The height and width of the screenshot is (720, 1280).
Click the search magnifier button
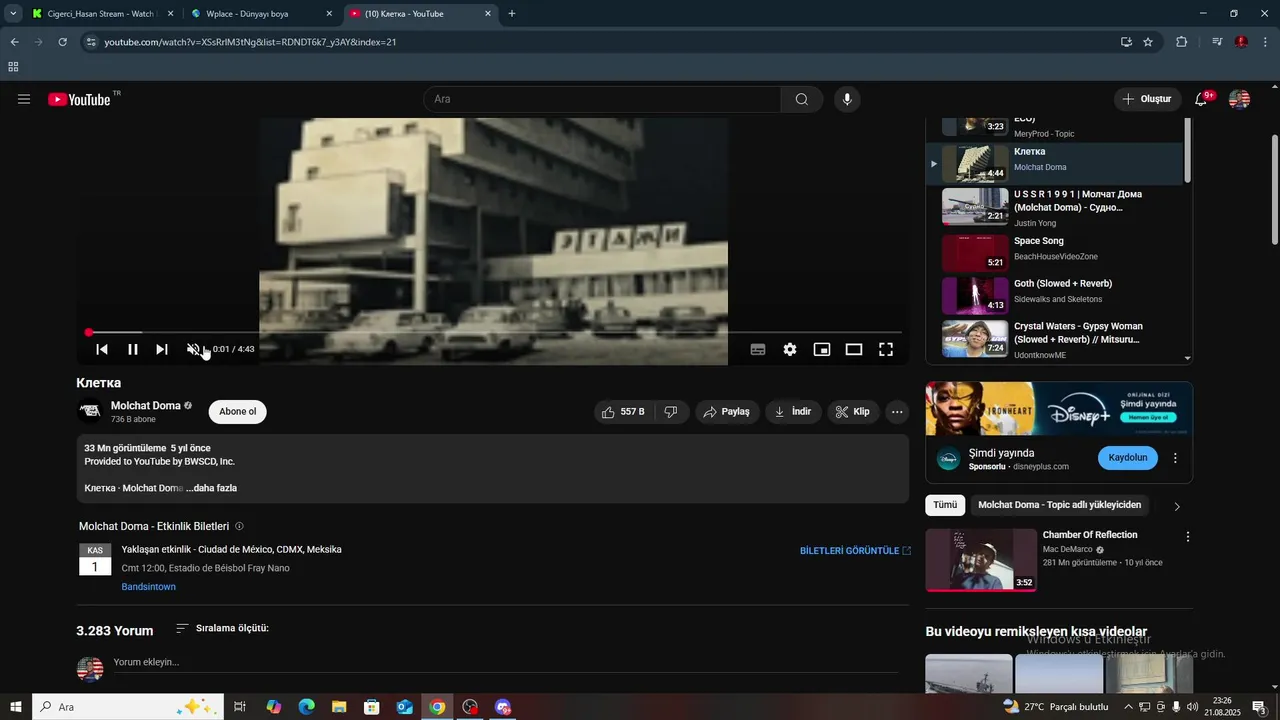point(802,99)
